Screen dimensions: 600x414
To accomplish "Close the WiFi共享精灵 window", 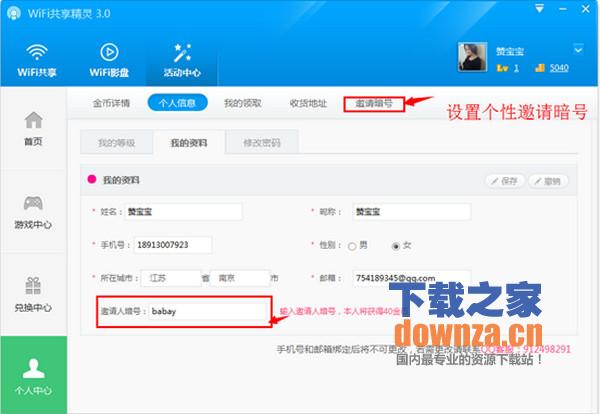I will click(x=586, y=8).
